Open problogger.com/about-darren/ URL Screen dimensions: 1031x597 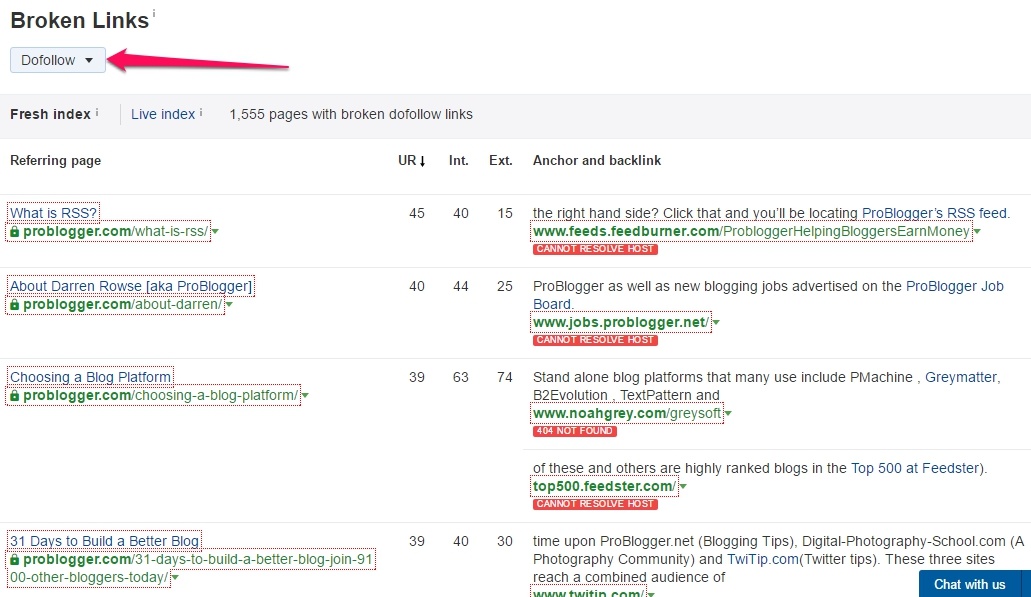[x=122, y=304]
